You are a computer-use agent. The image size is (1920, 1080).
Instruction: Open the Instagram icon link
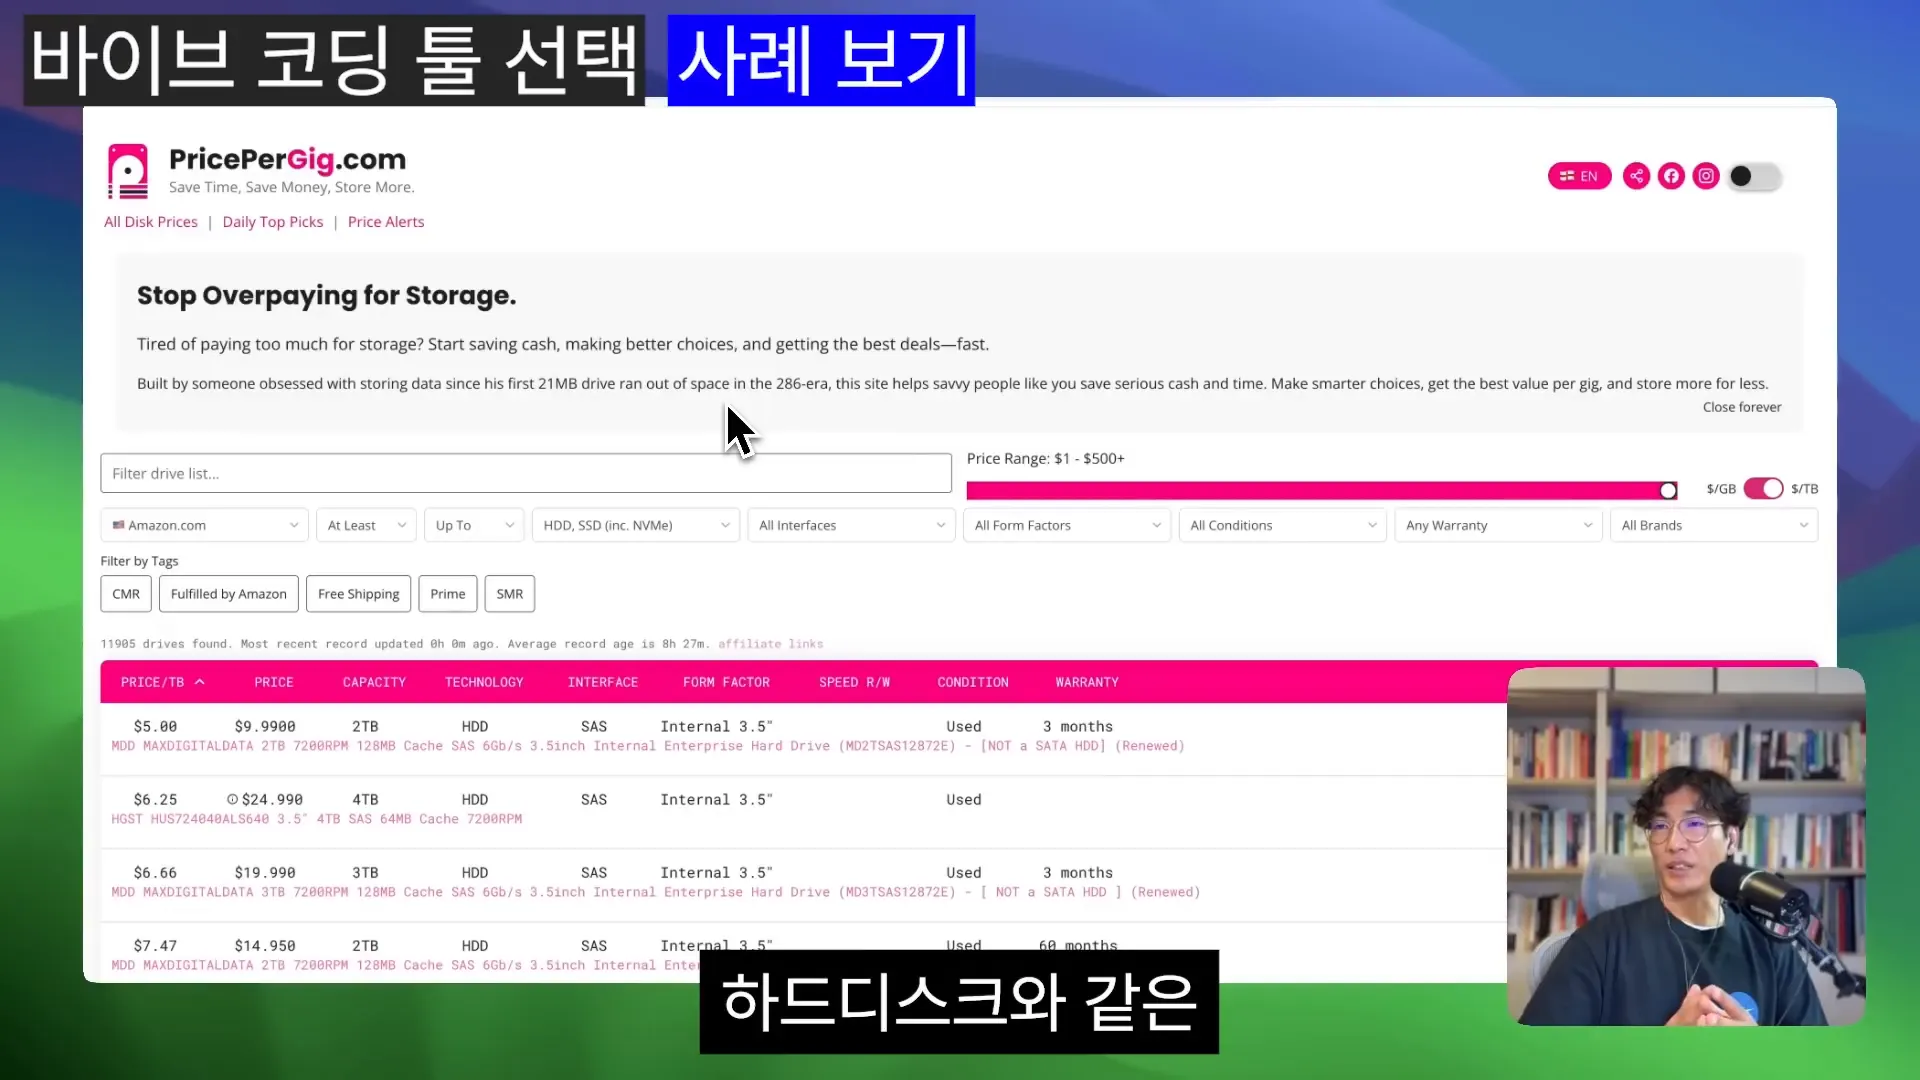click(1706, 176)
